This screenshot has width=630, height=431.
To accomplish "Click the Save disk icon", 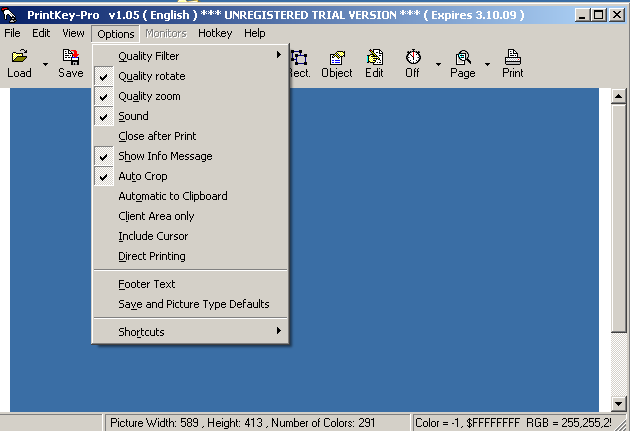I will tap(71, 57).
